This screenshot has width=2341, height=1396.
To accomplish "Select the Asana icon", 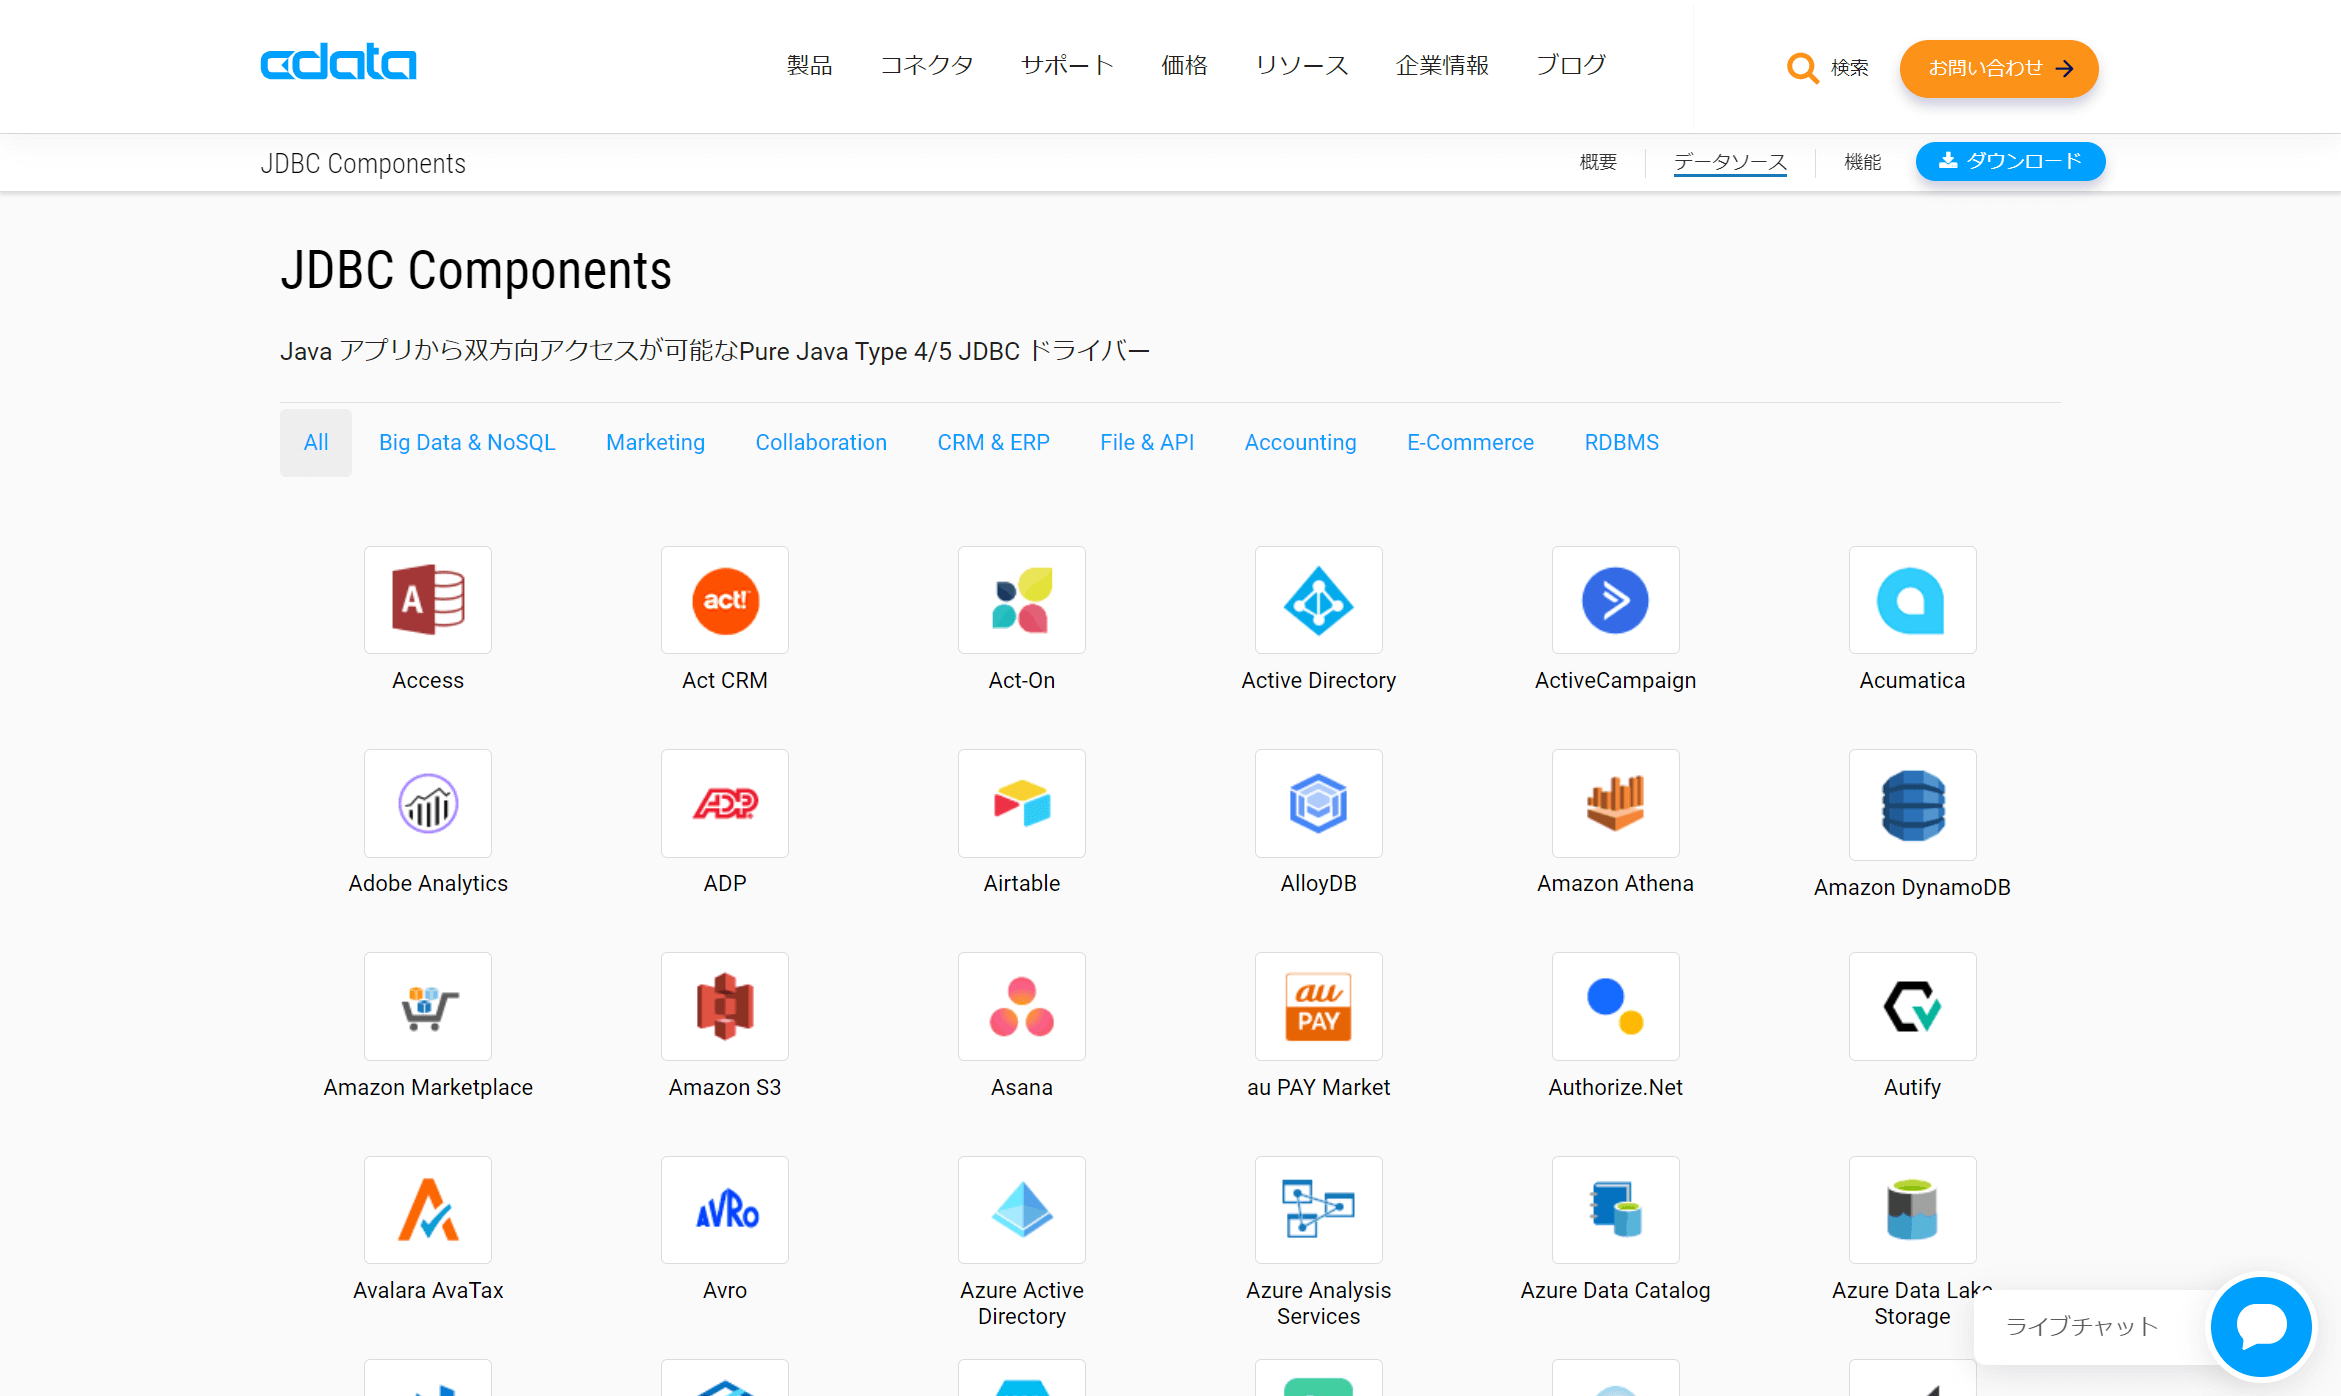I will click(x=1021, y=1006).
